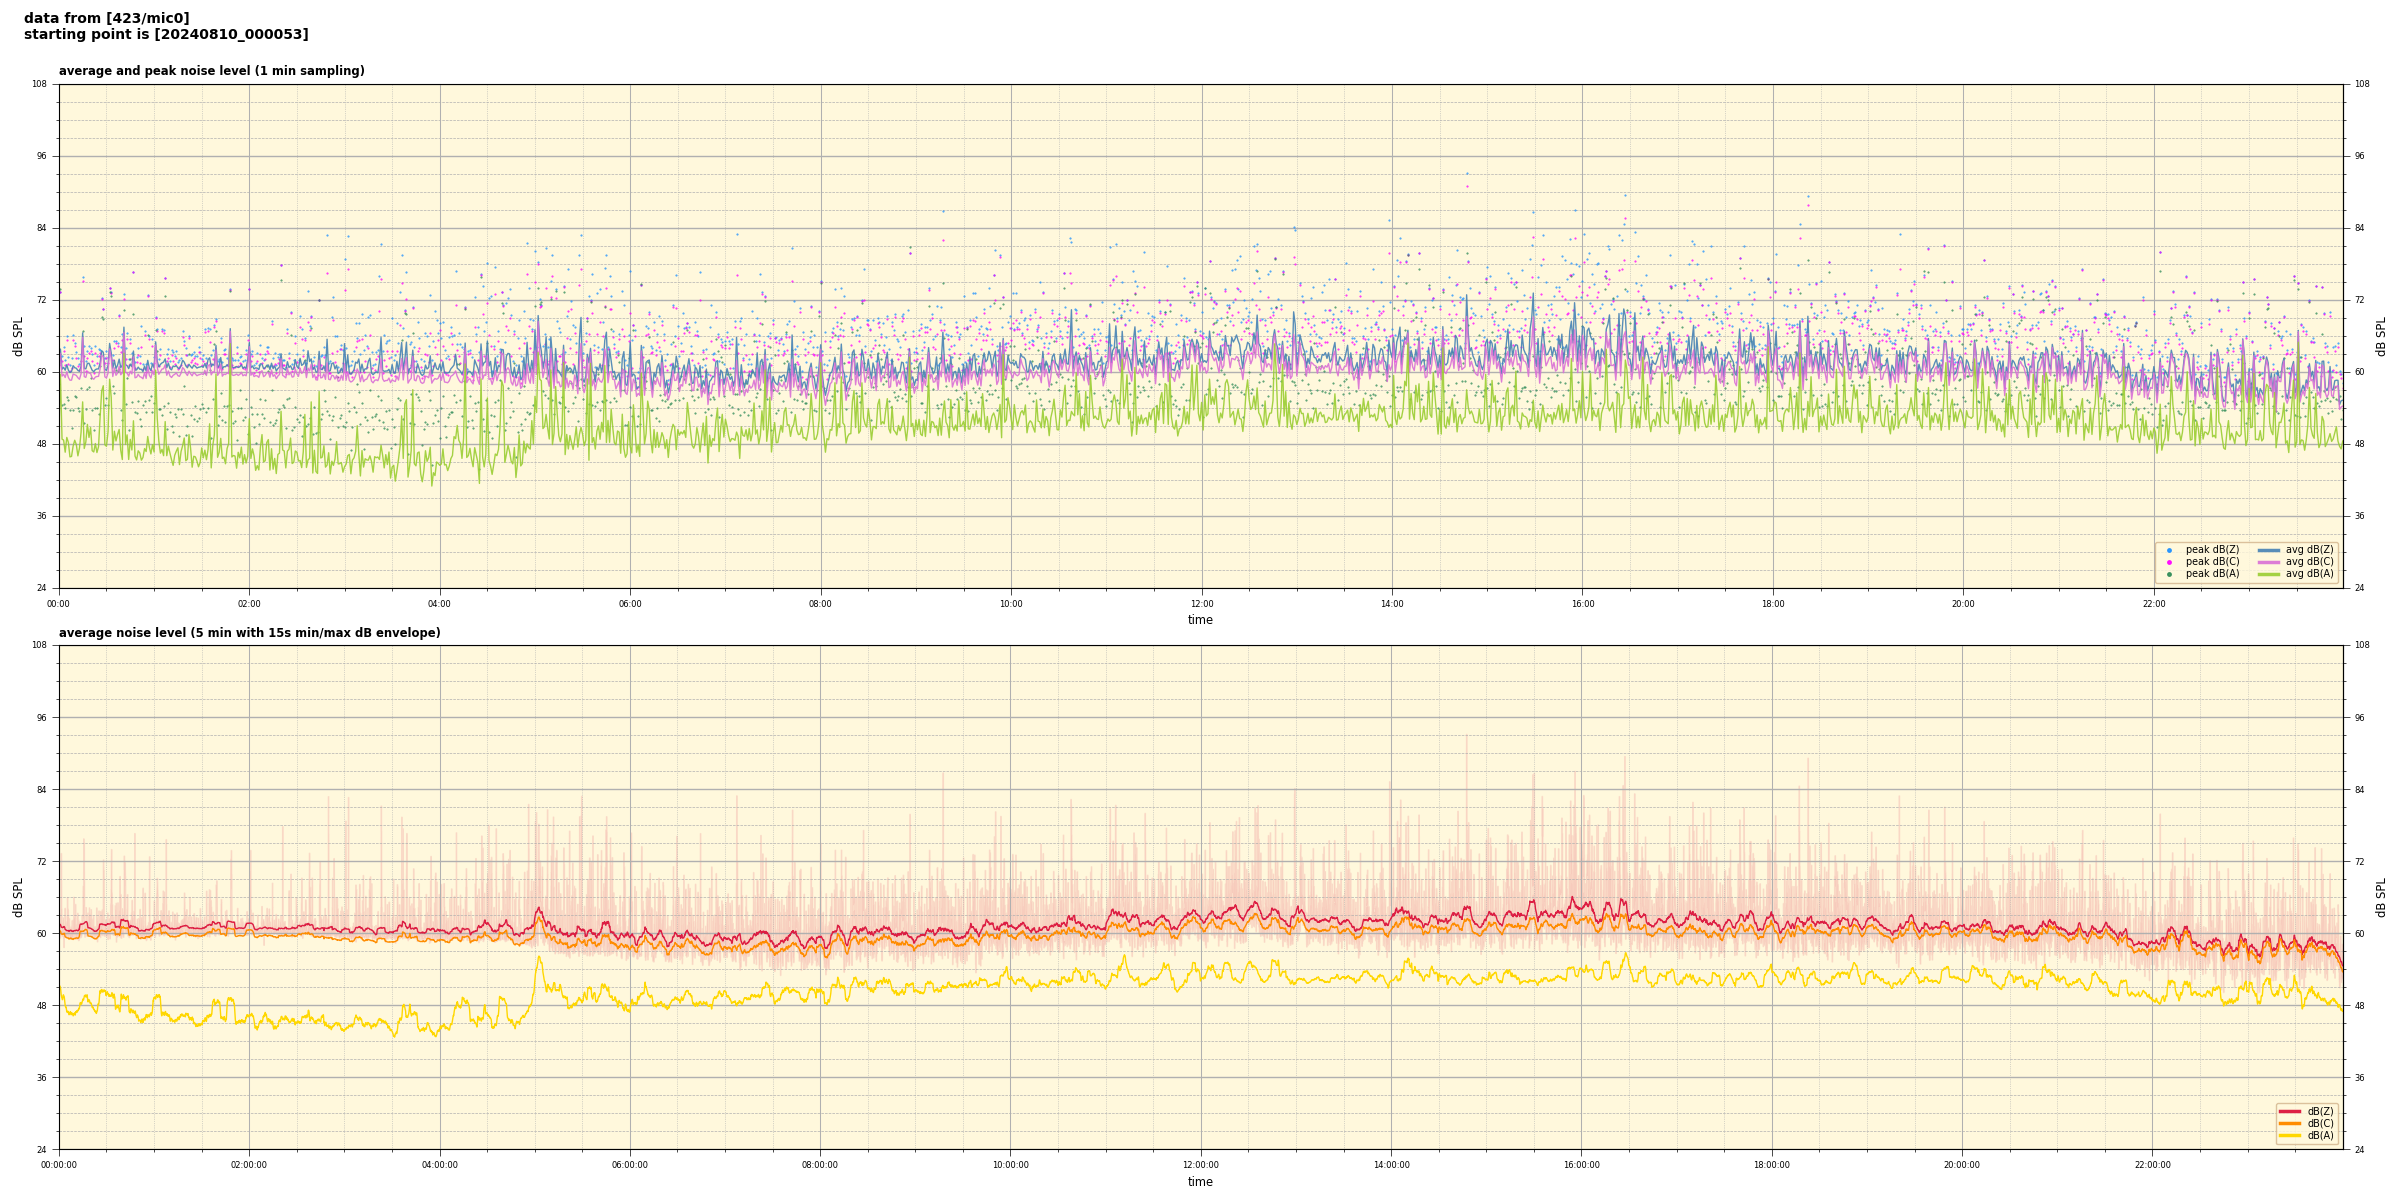Screen dimensions: 2400x1200
Task: Select the avg dB(Z) legend line sample
Action: tap(2268, 550)
